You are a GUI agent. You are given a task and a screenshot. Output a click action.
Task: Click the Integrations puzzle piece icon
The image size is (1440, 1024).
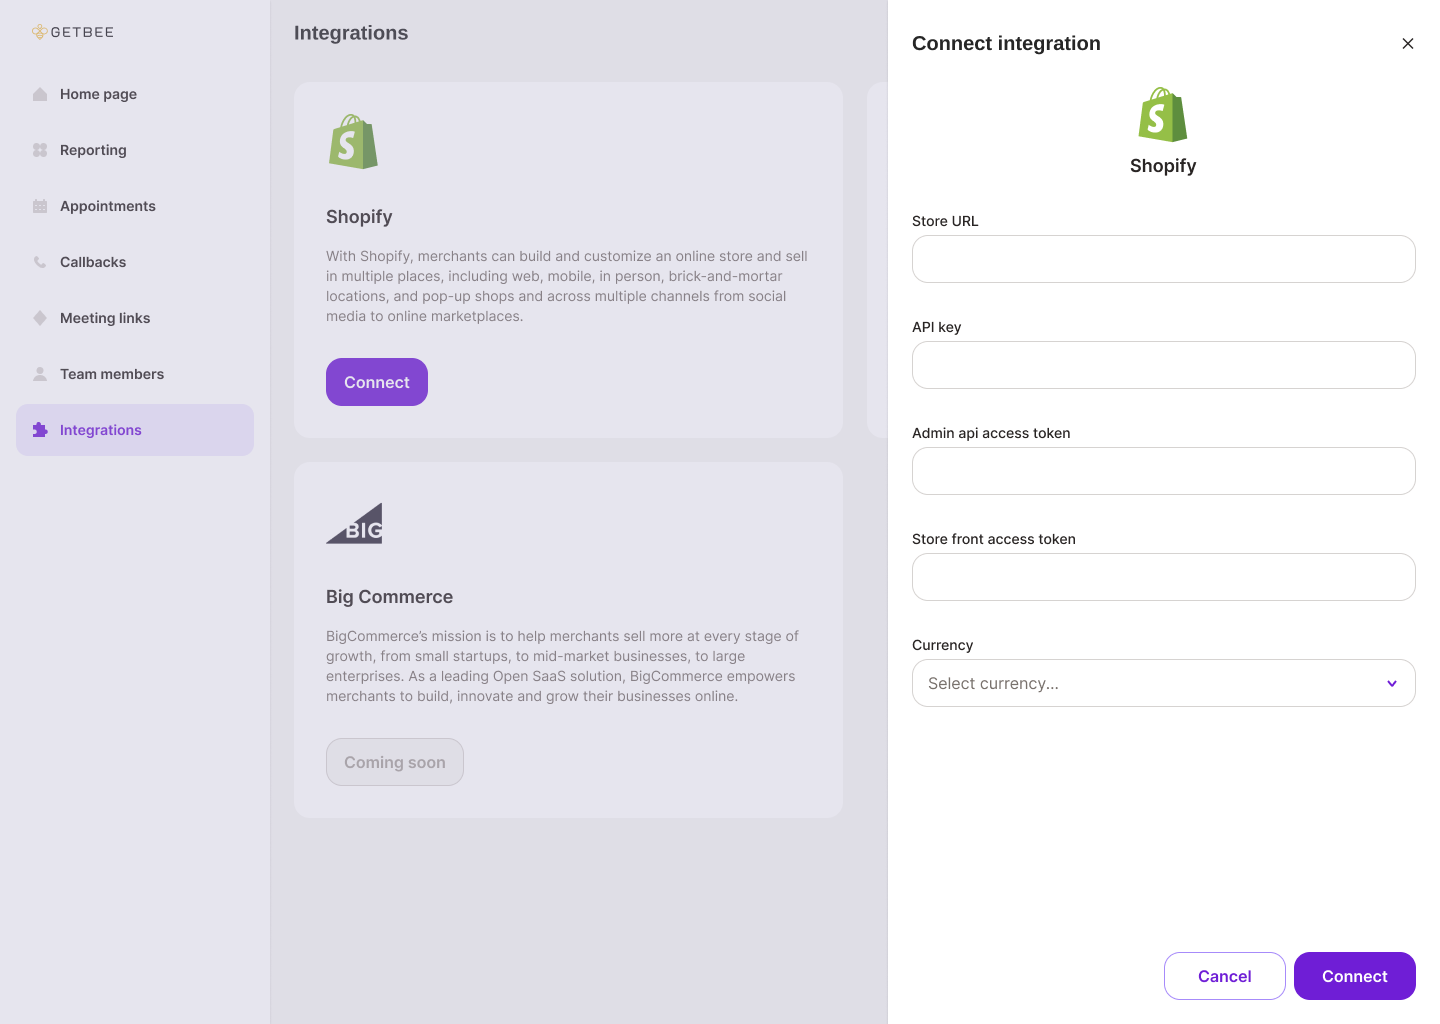coord(40,430)
